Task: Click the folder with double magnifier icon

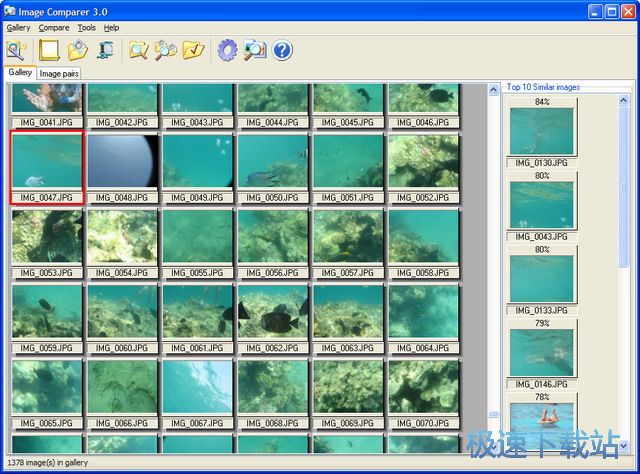Action: click(165, 50)
